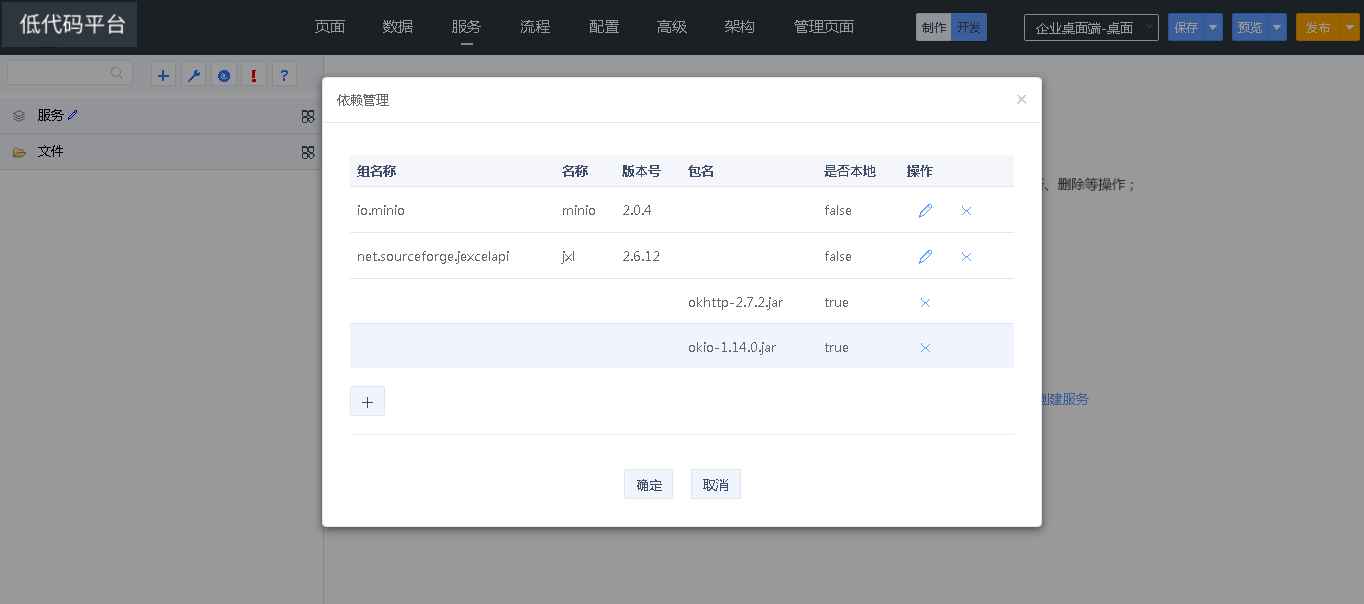Screen dimensions: 1364x604
Task: Confirm with the 确定 button
Action: (648, 485)
